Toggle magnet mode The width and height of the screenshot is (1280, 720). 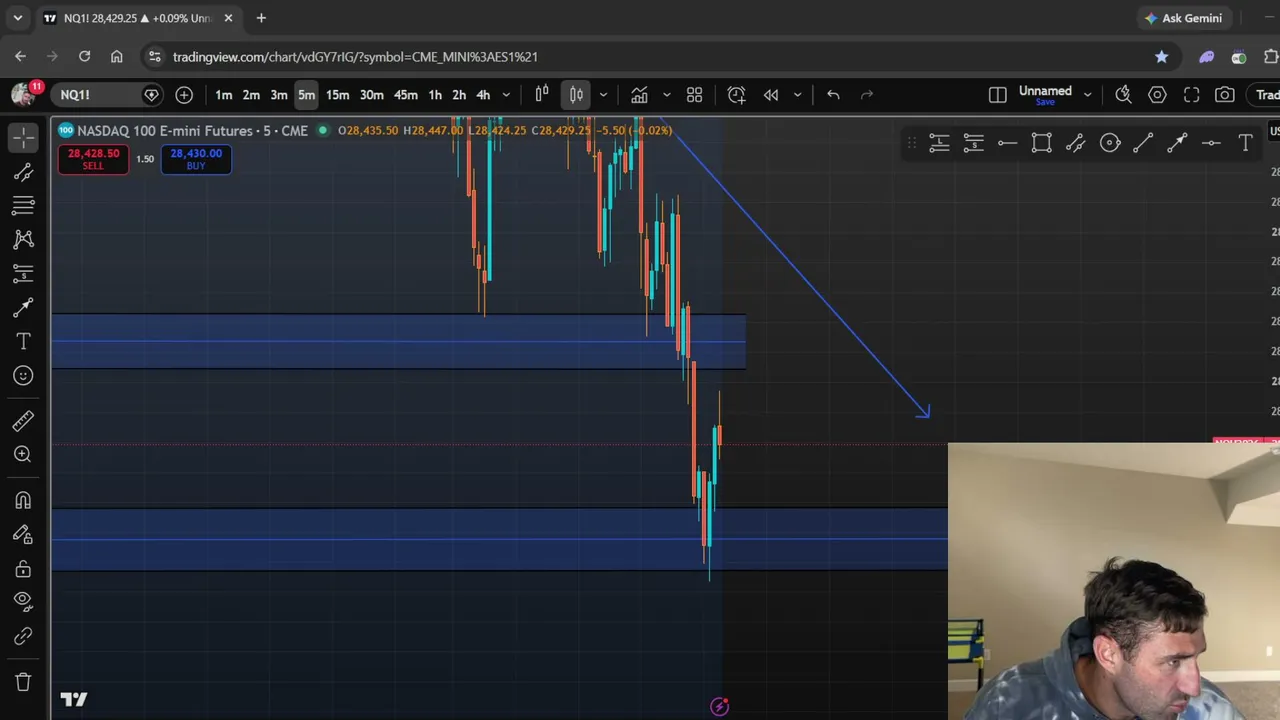pos(23,500)
